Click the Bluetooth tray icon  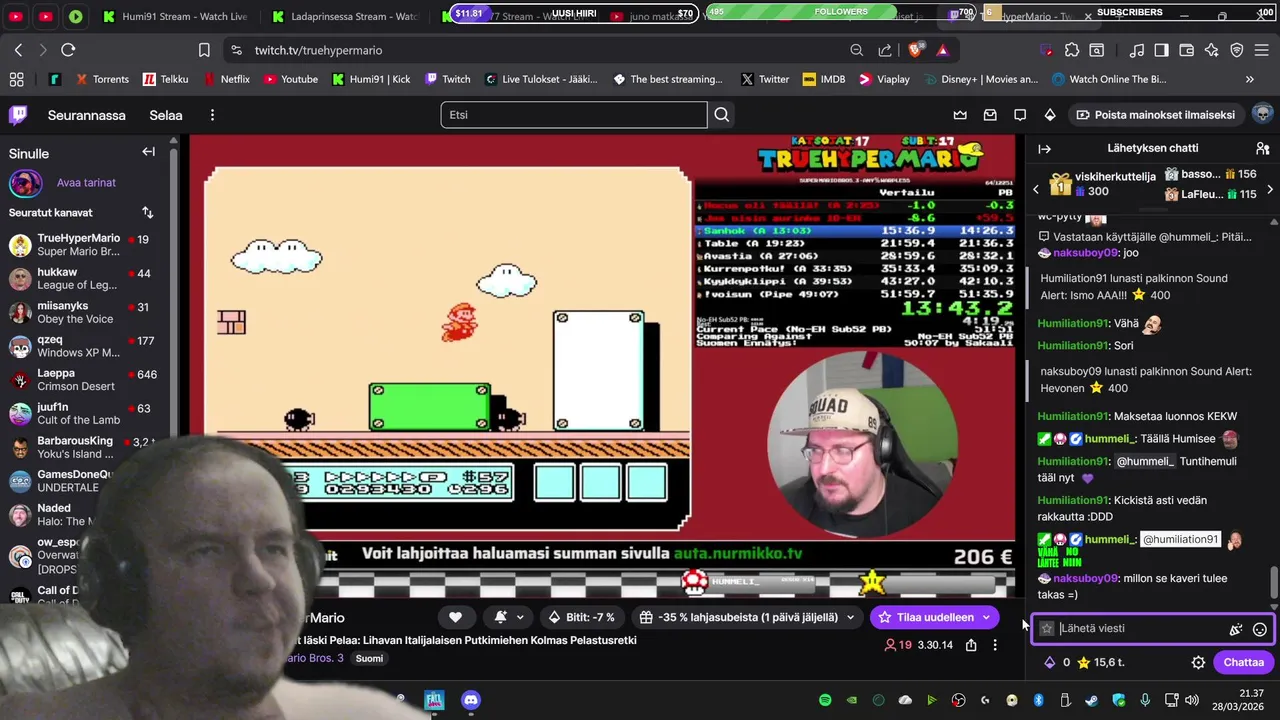click(1038, 700)
